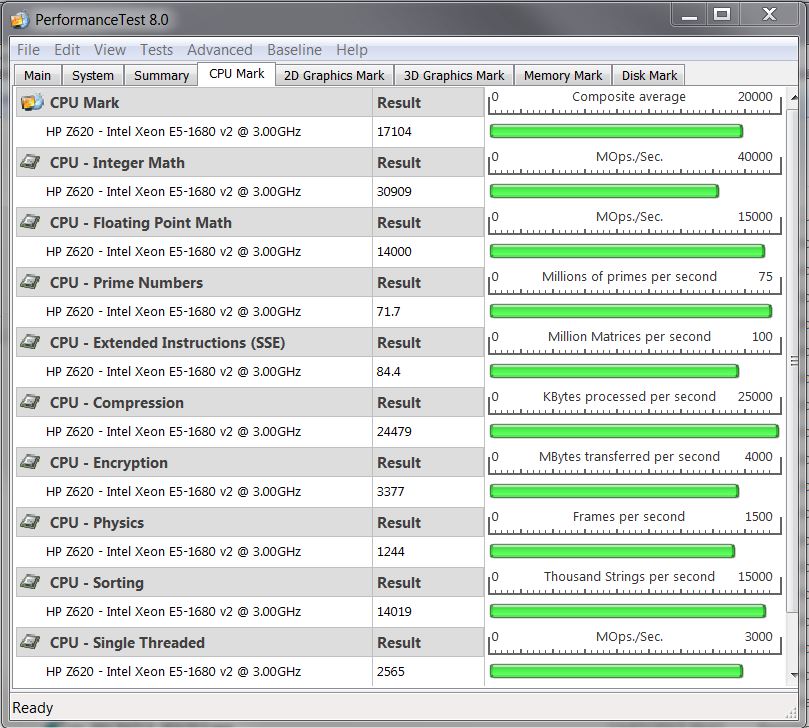Click the Prime Numbers result 71.7
The height and width of the screenshot is (728, 809).
point(388,311)
